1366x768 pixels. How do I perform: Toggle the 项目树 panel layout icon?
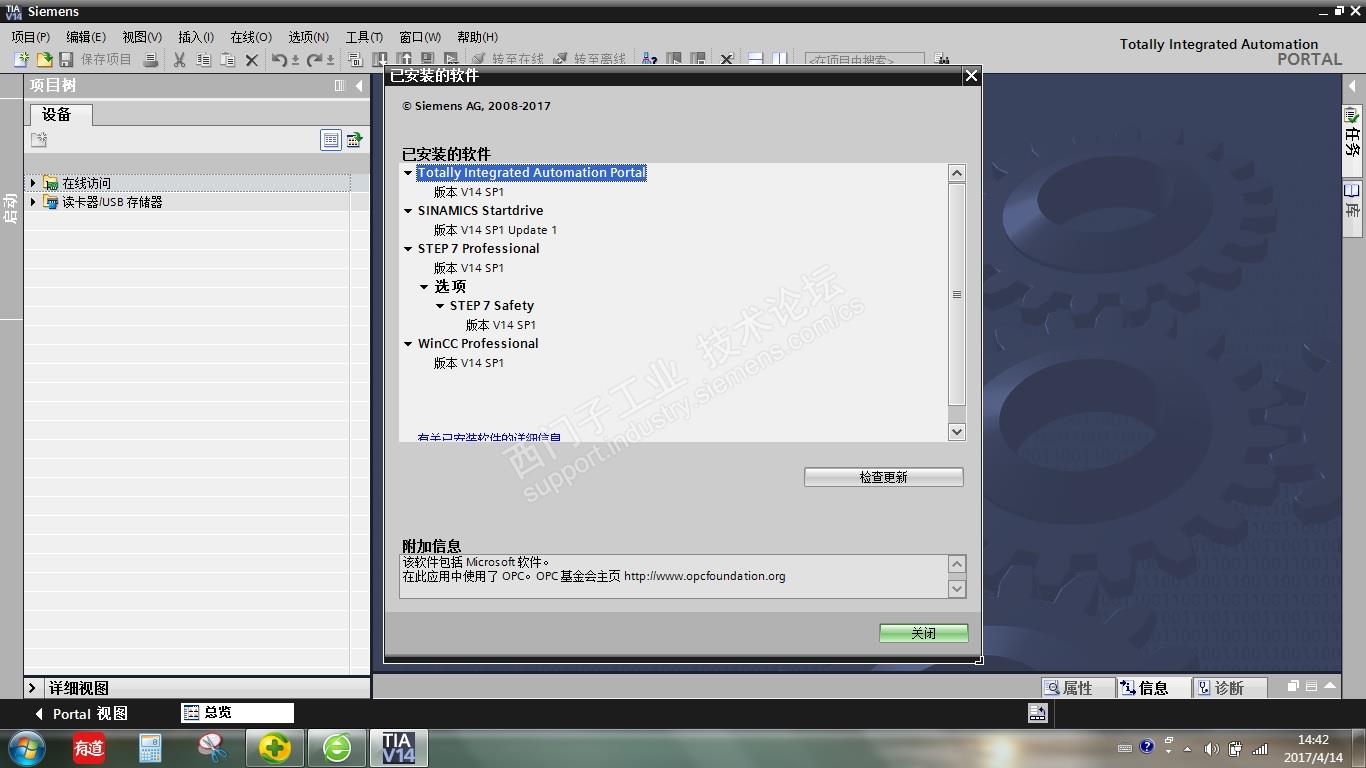point(340,86)
